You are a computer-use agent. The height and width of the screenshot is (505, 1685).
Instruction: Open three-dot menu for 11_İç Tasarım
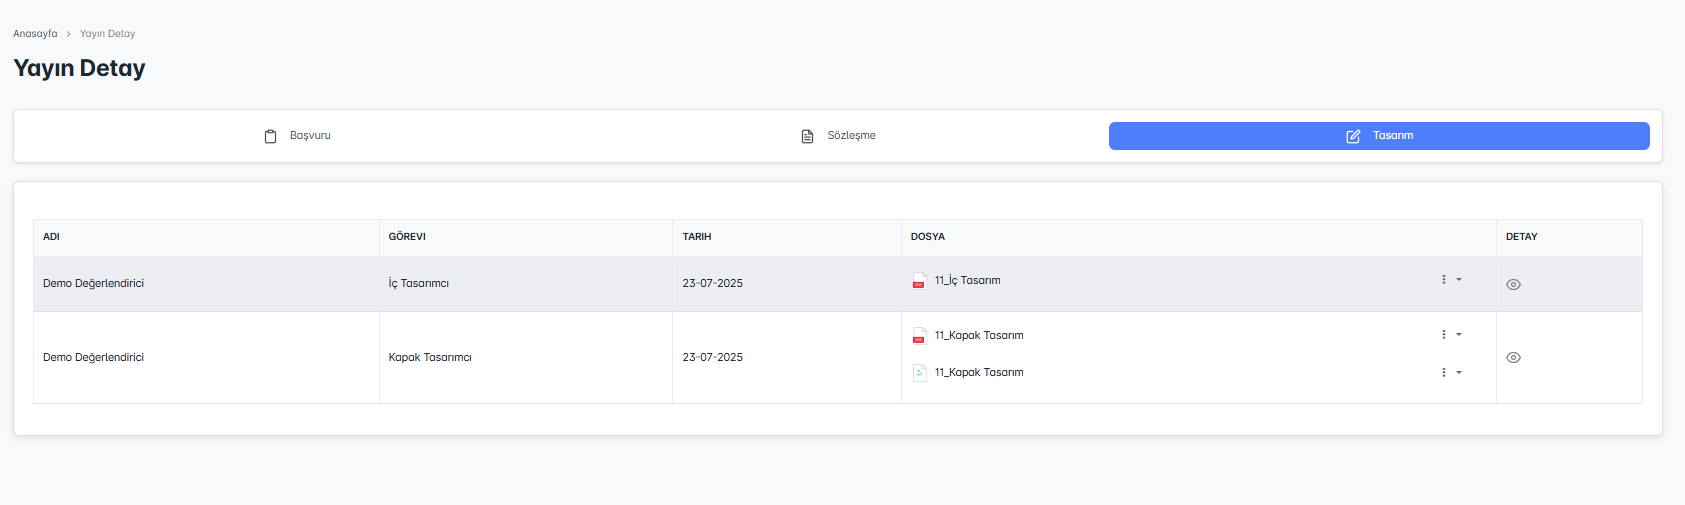[x=1443, y=280]
